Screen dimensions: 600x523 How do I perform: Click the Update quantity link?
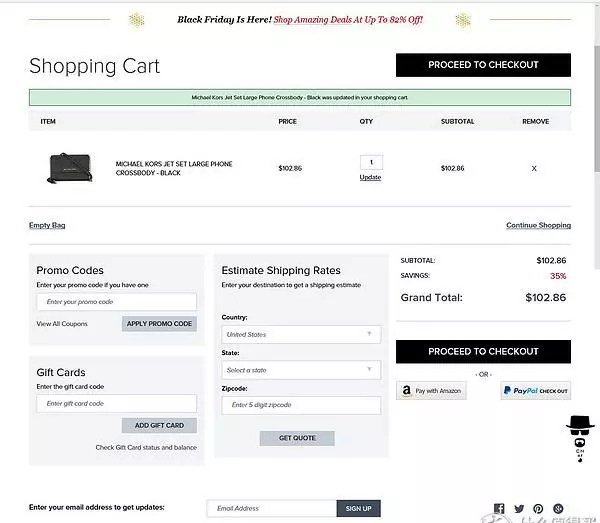370,177
